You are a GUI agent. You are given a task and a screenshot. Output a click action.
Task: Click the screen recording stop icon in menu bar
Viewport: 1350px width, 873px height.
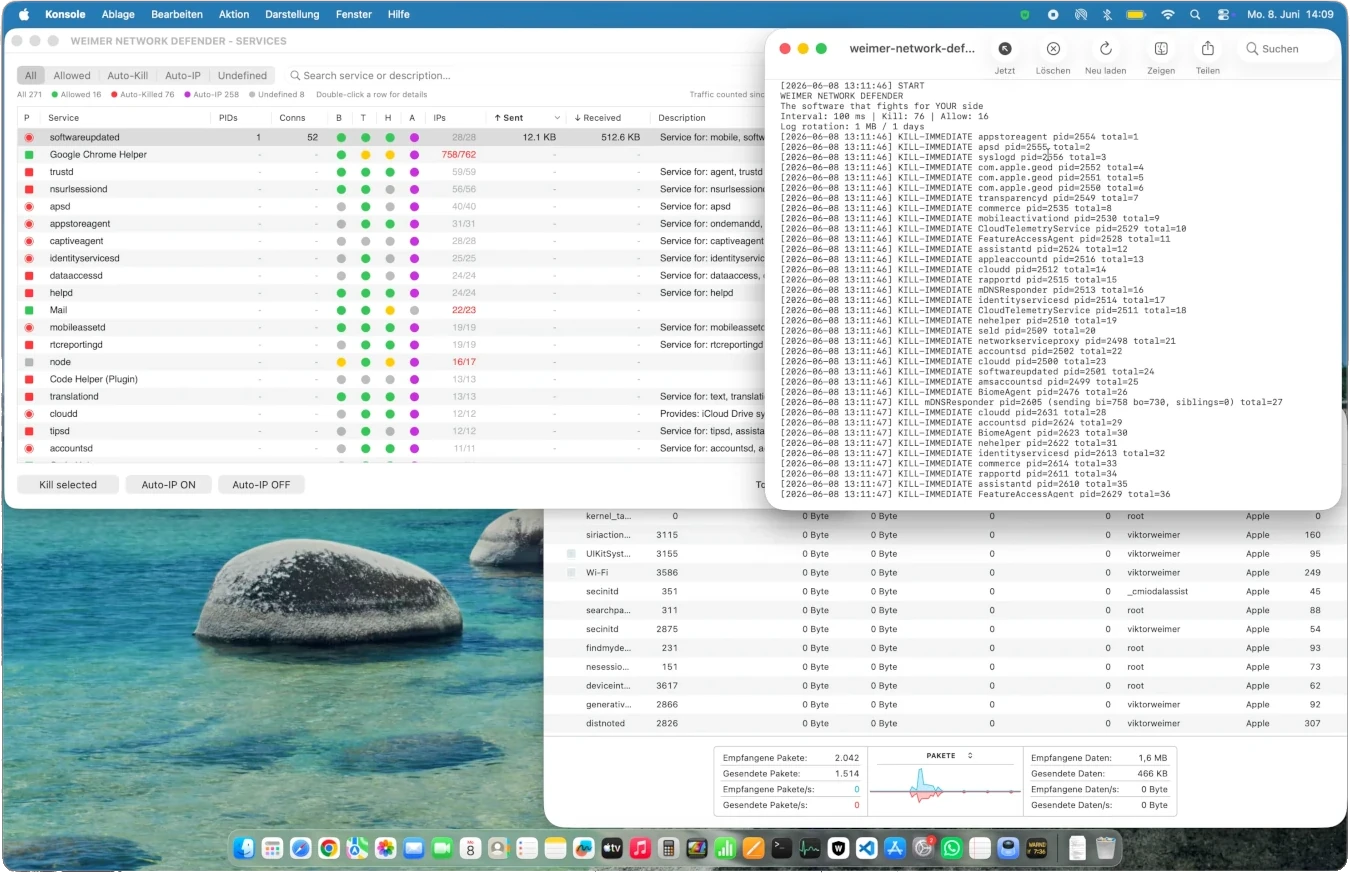pyautogui.click(x=1053, y=15)
